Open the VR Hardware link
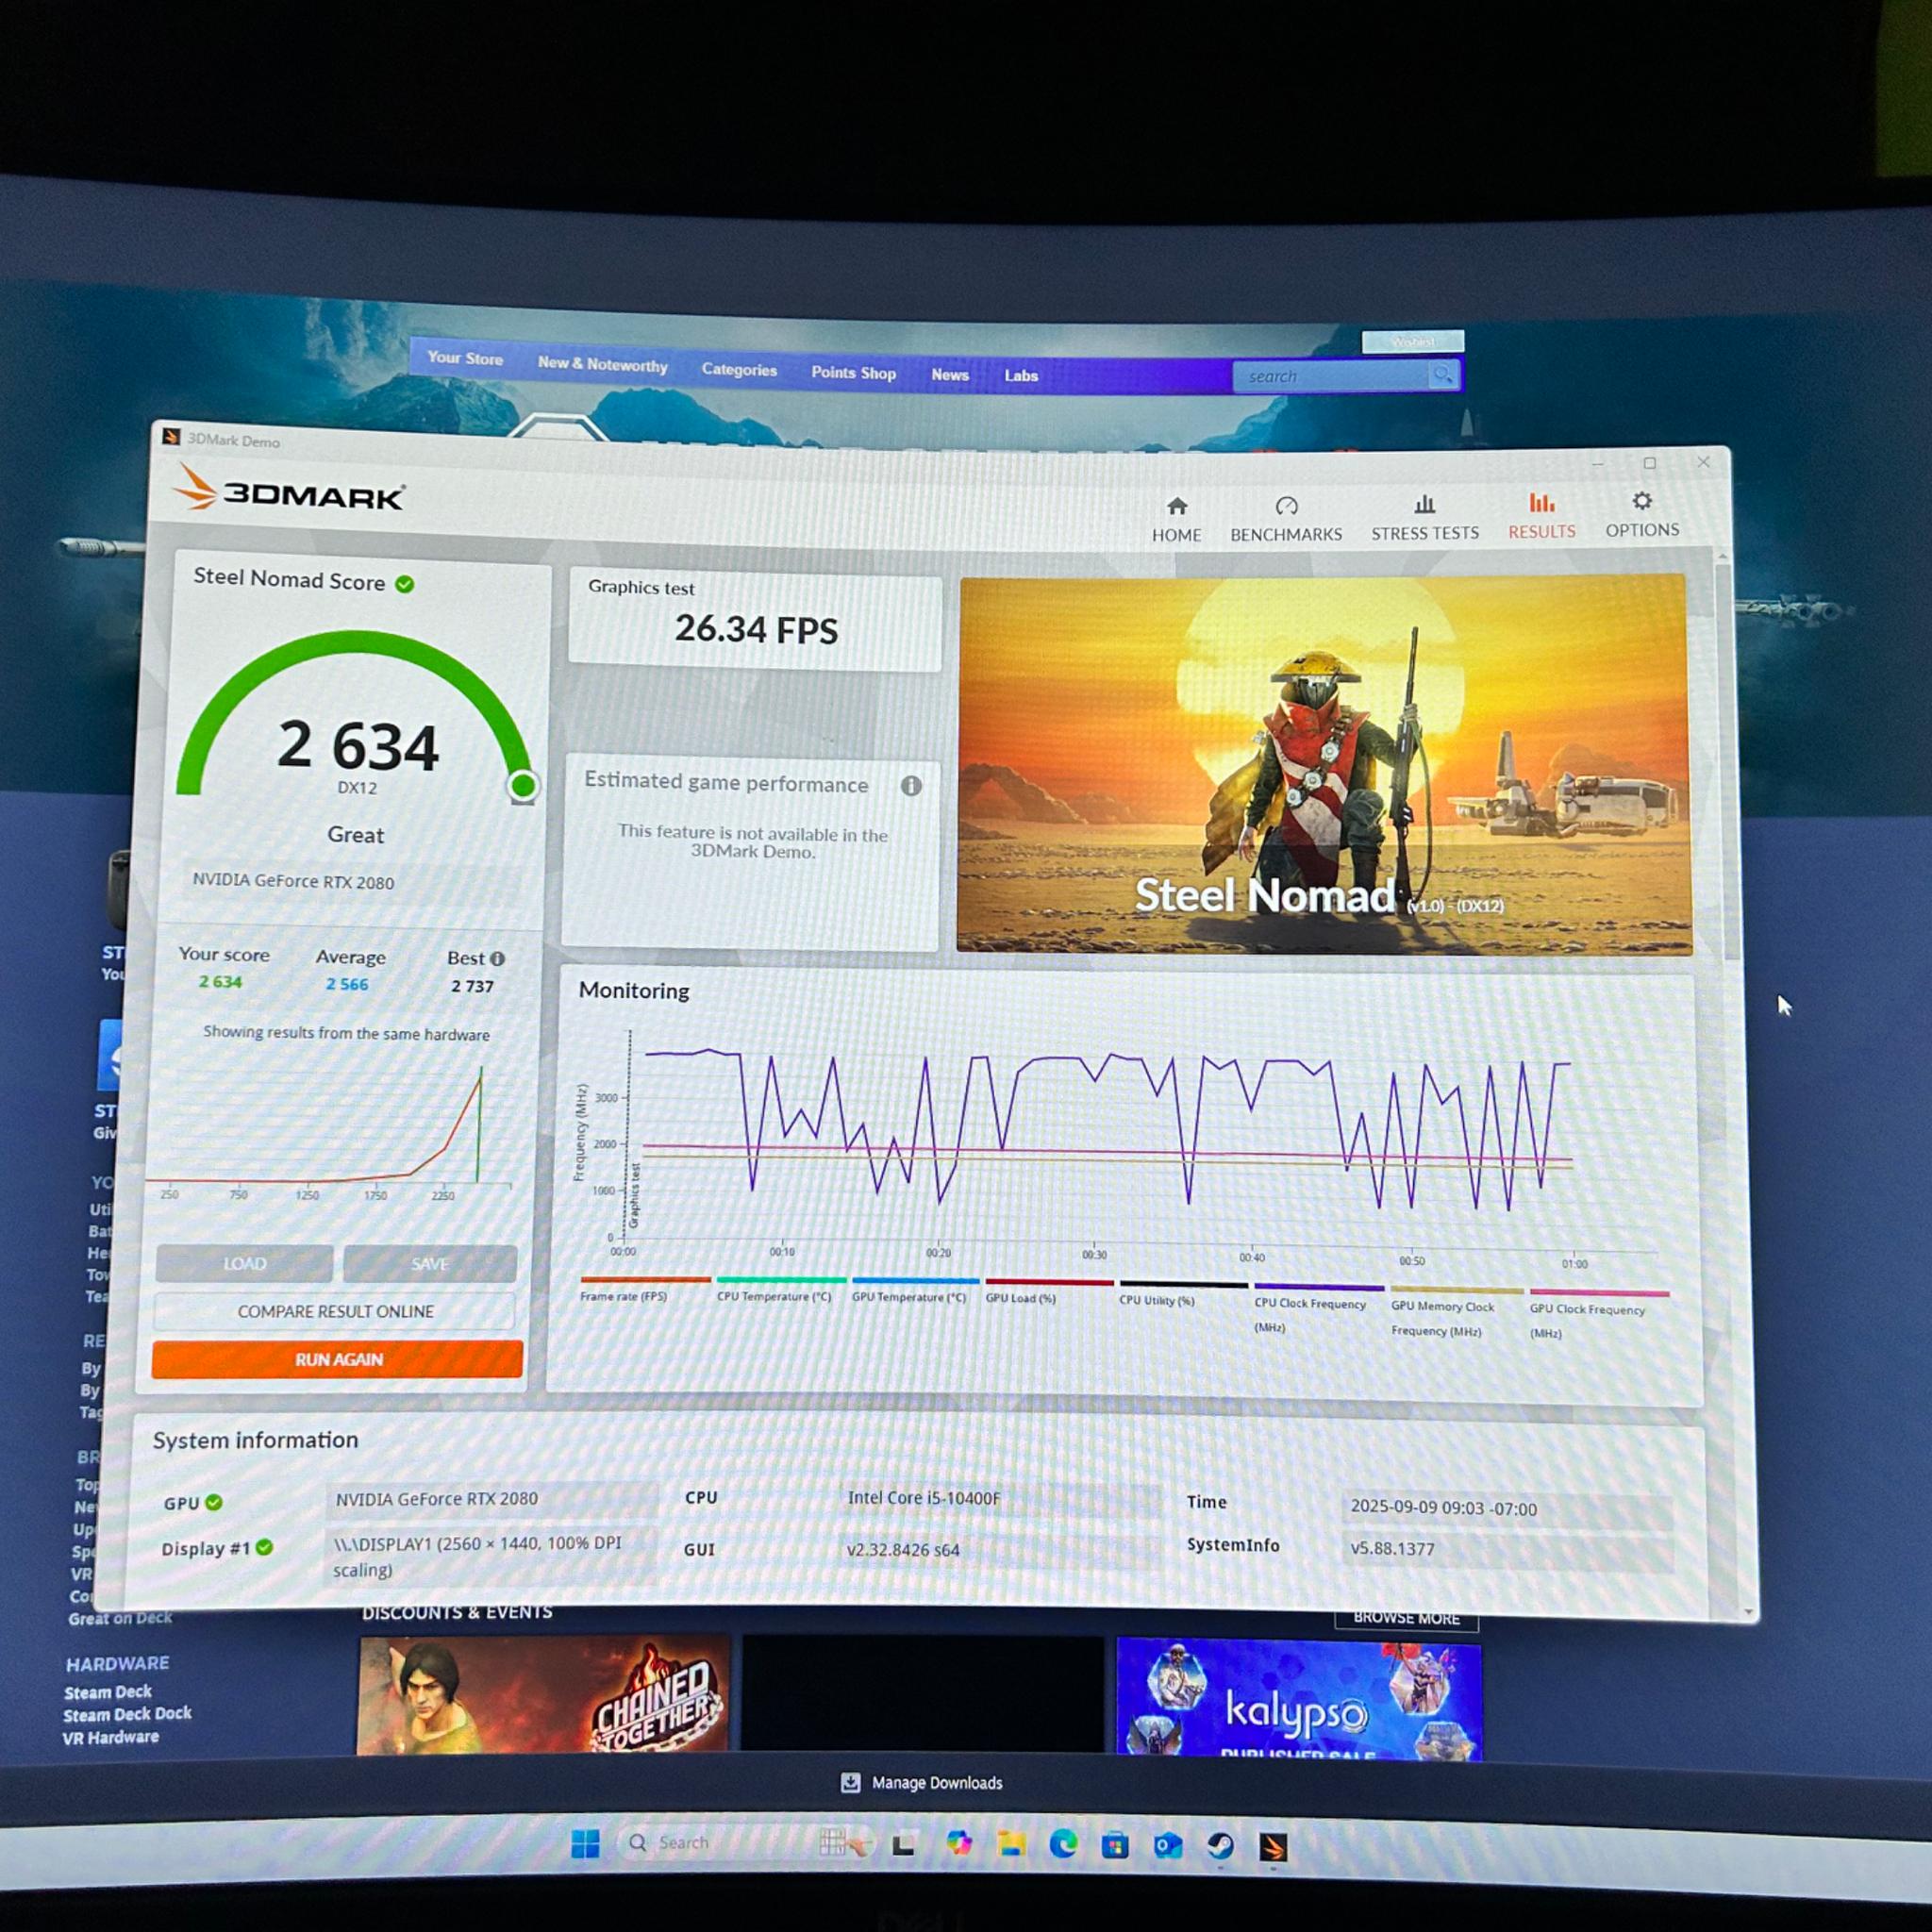1932x1932 pixels. pos(110,1737)
